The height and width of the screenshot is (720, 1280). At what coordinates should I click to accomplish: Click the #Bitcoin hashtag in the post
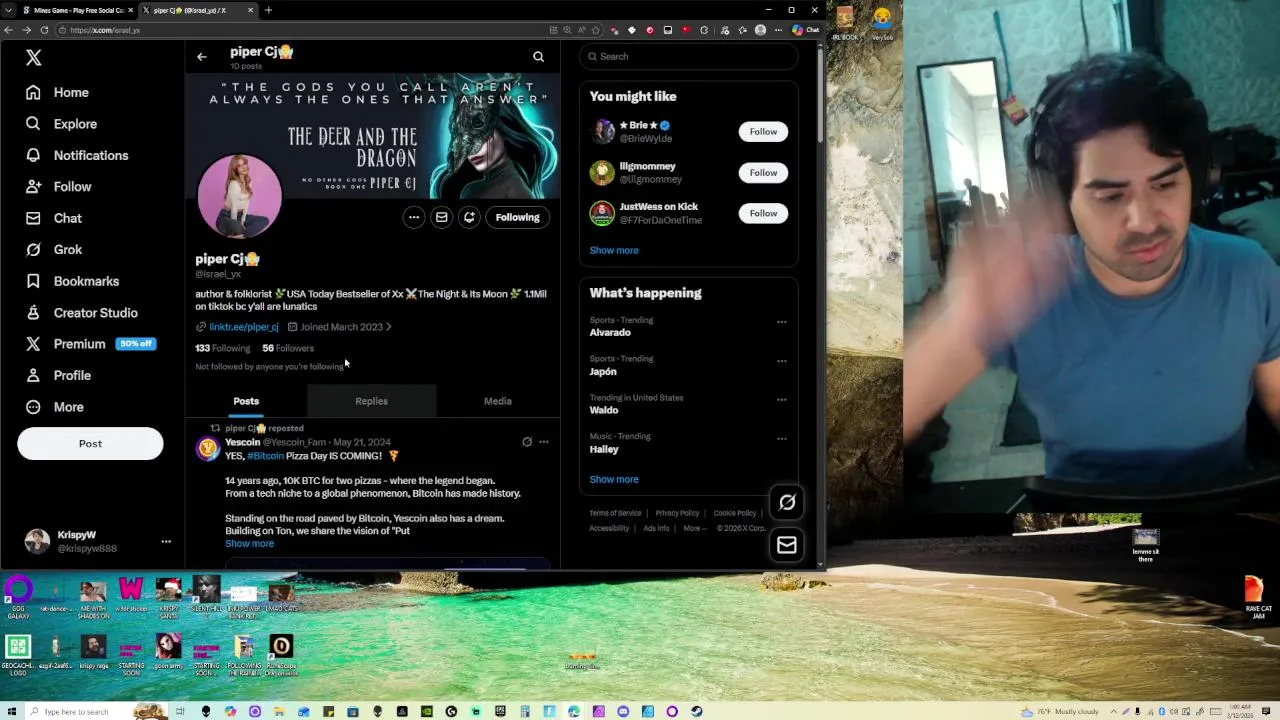[x=265, y=456]
